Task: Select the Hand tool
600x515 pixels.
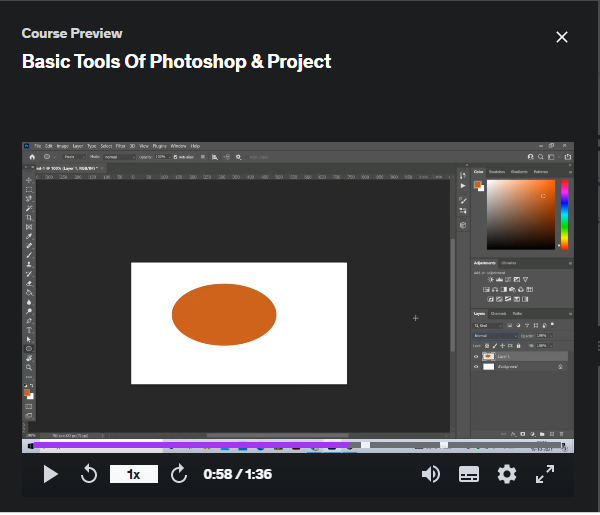Action: point(29,358)
